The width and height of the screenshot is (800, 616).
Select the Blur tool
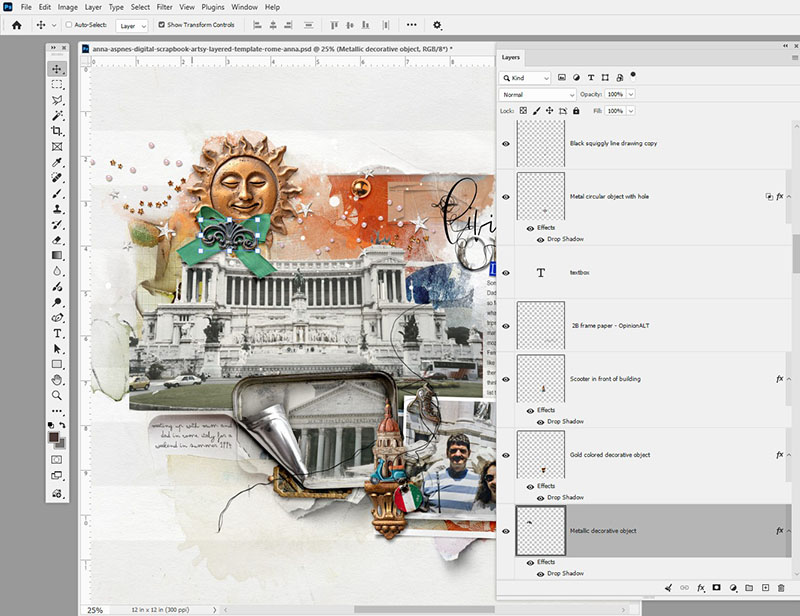[57, 271]
